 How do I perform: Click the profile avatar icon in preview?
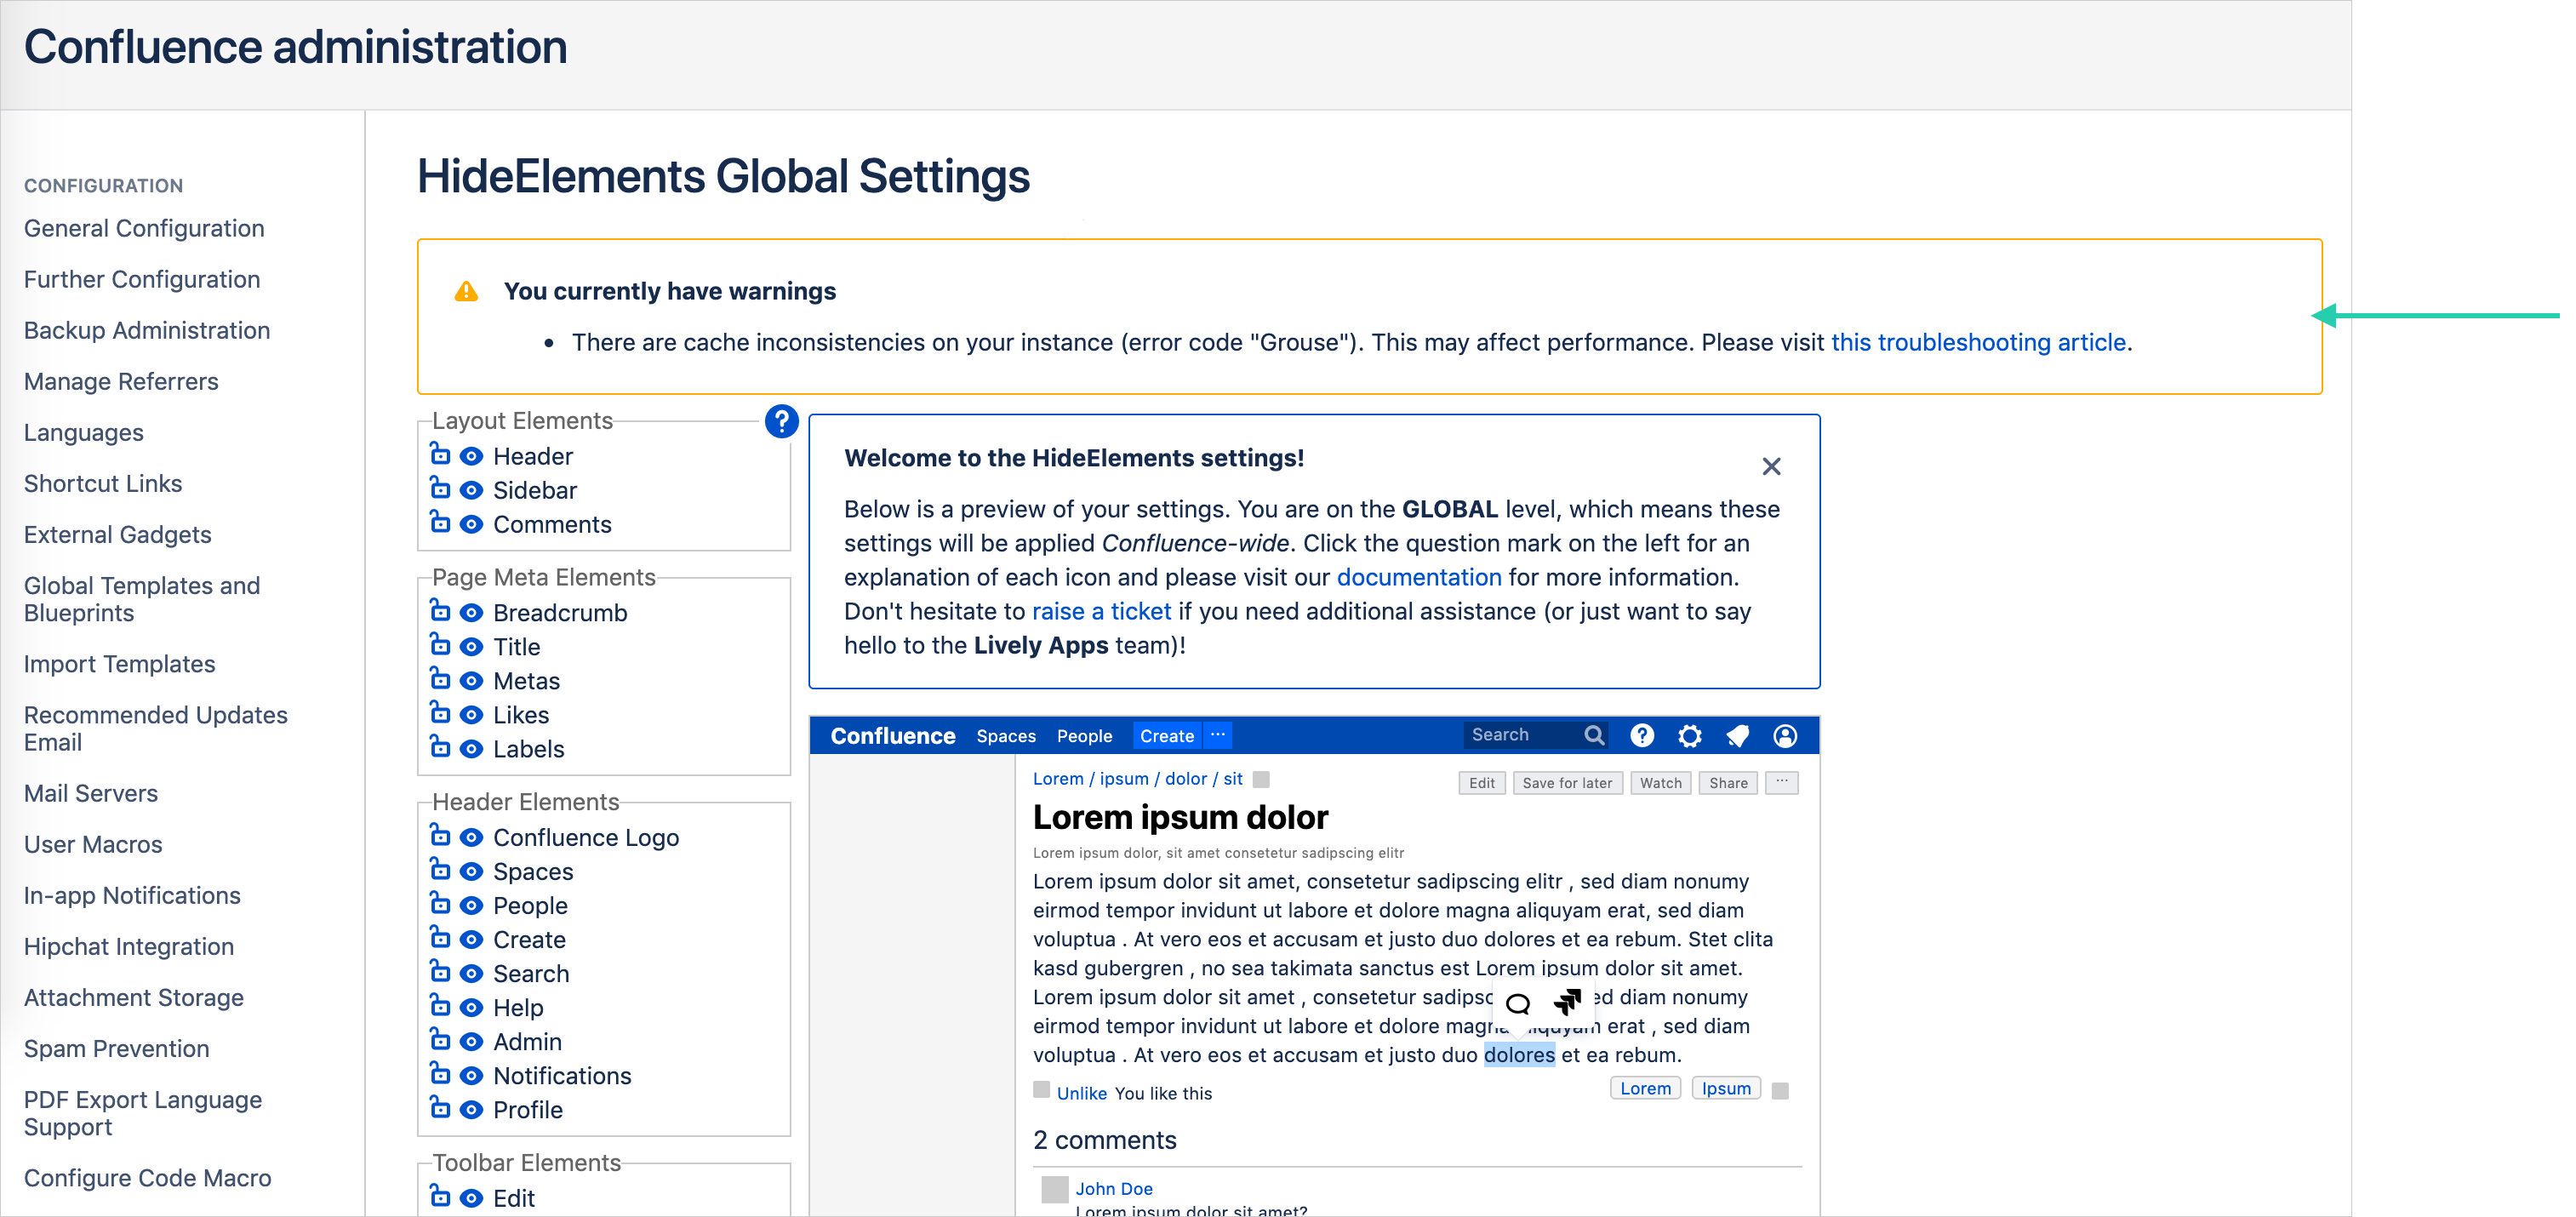(1785, 736)
